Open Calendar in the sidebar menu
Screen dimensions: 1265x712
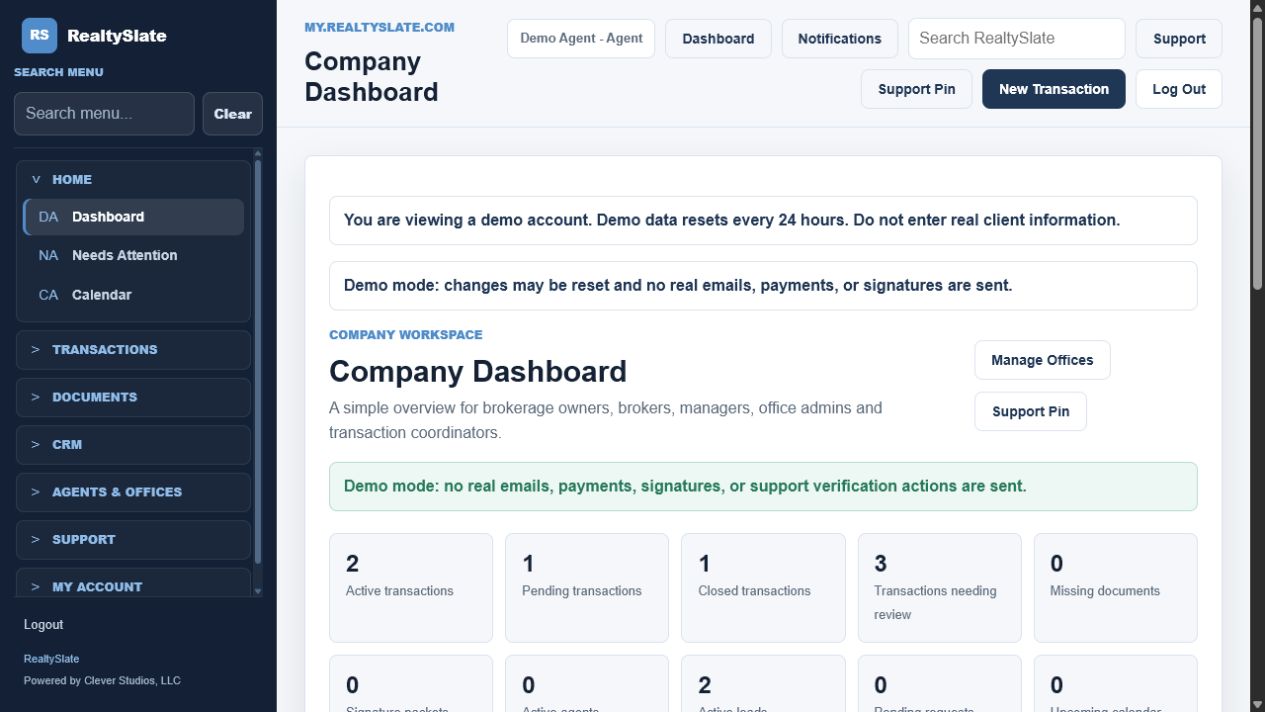pyautogui.click(x=133, y=295)
